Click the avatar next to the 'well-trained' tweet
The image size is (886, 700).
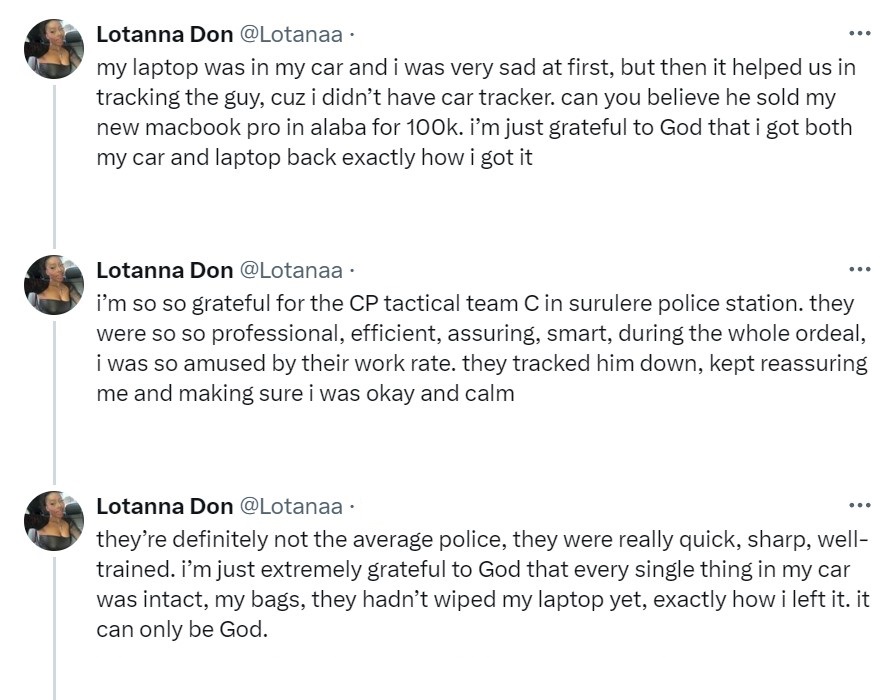click(x=53, y=520)
